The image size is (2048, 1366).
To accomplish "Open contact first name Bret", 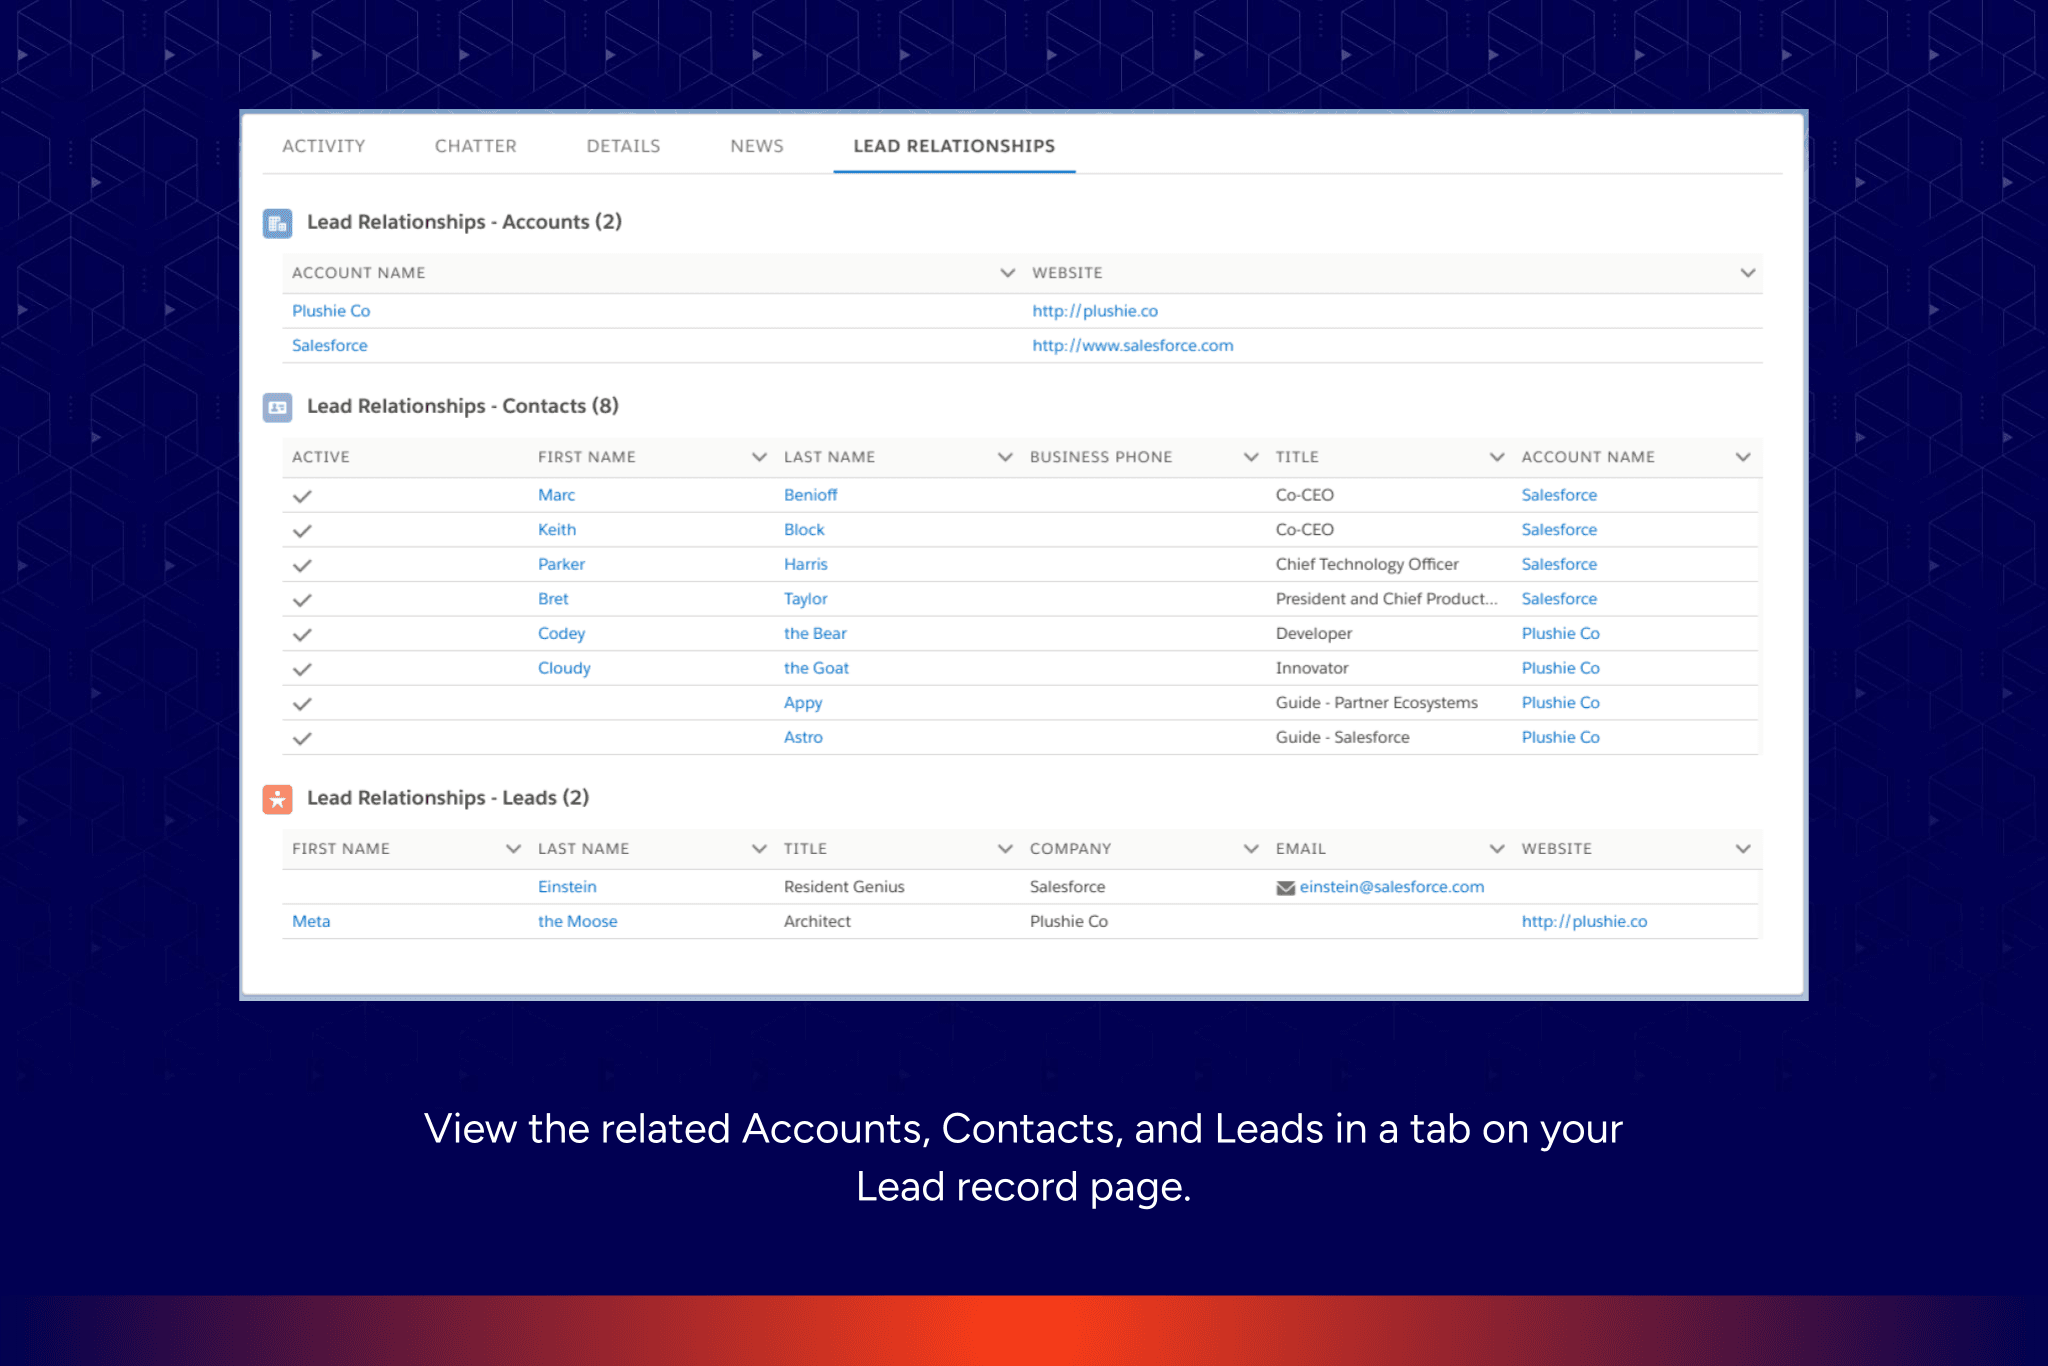I will point(553,599).
